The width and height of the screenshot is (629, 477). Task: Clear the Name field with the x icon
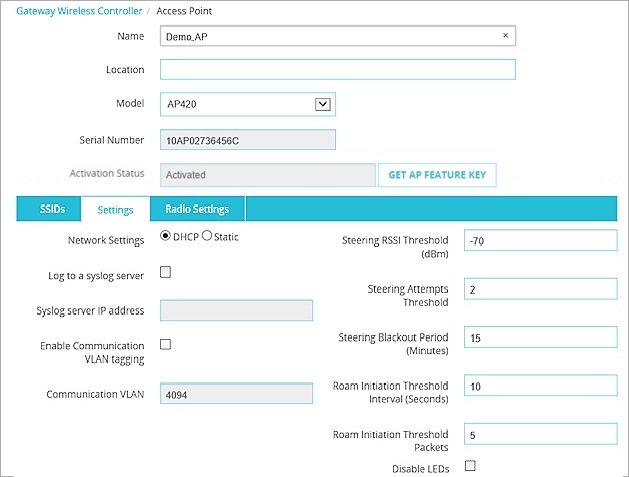tap(505, 35)
